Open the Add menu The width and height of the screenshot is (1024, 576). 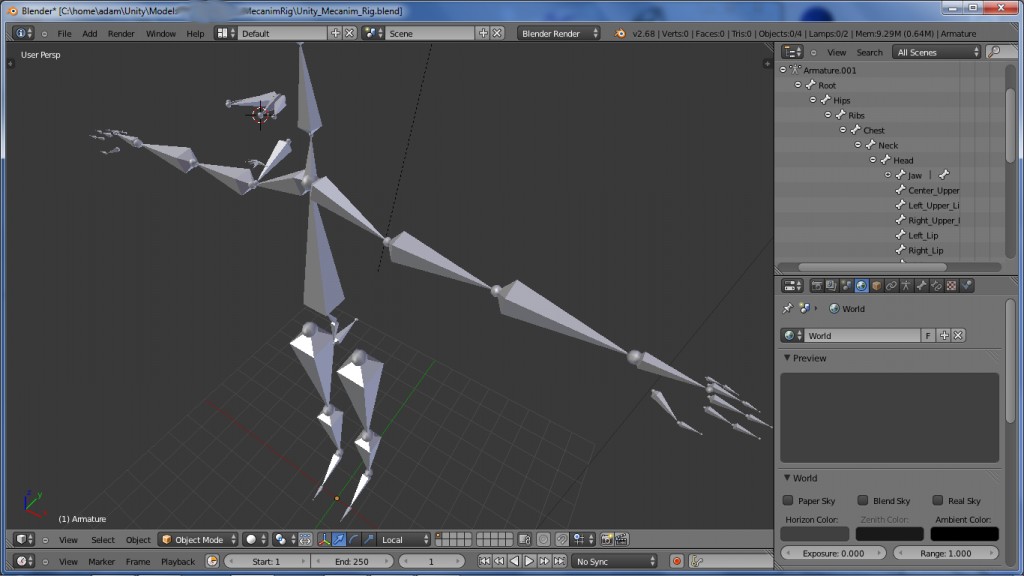pyautogui.click(x=89, y=33)
